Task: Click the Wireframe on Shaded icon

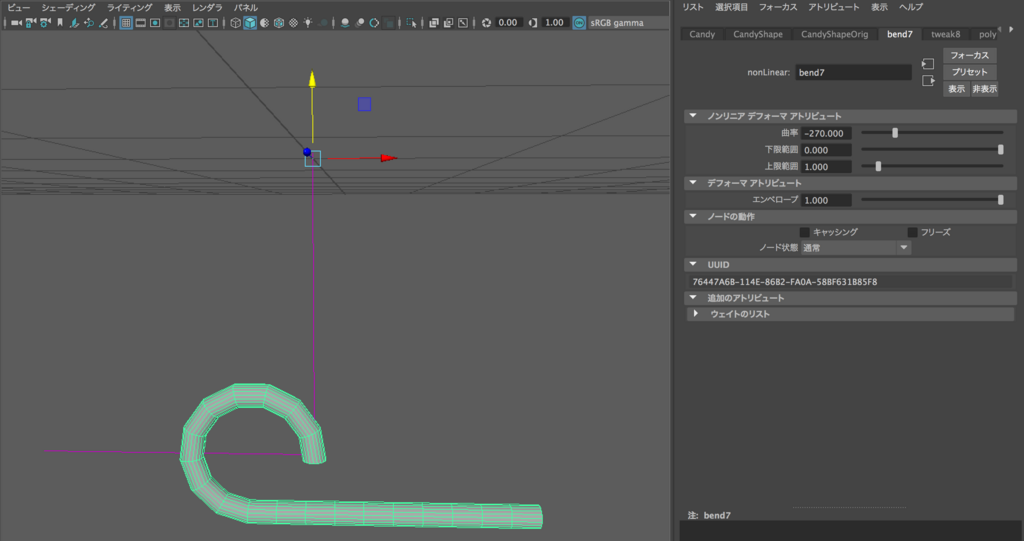Action: (x=279, y=23)
